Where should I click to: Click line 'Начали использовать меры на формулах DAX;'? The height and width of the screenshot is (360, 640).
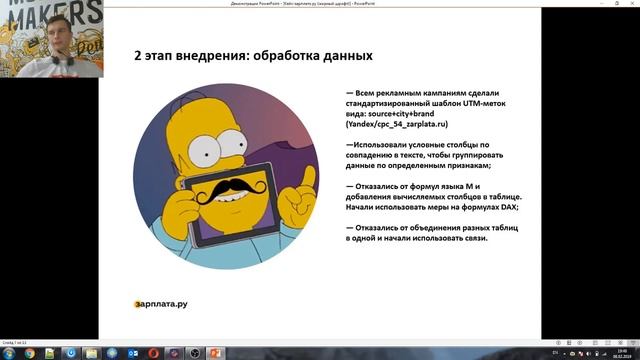pyautogui.click(x=432, y=207)
